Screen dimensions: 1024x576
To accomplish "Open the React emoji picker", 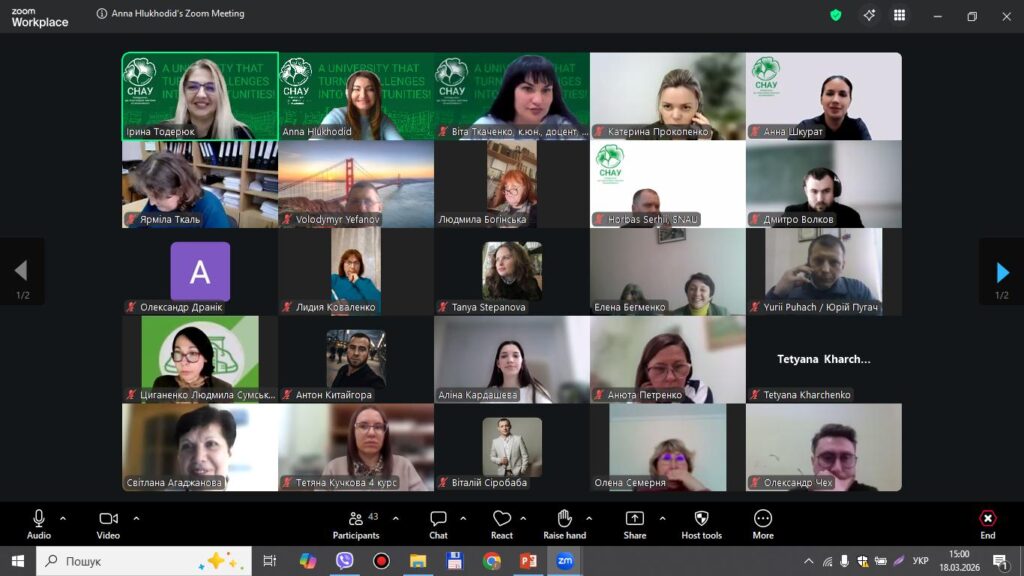I will pyautogui.click(x=502, y=524).
